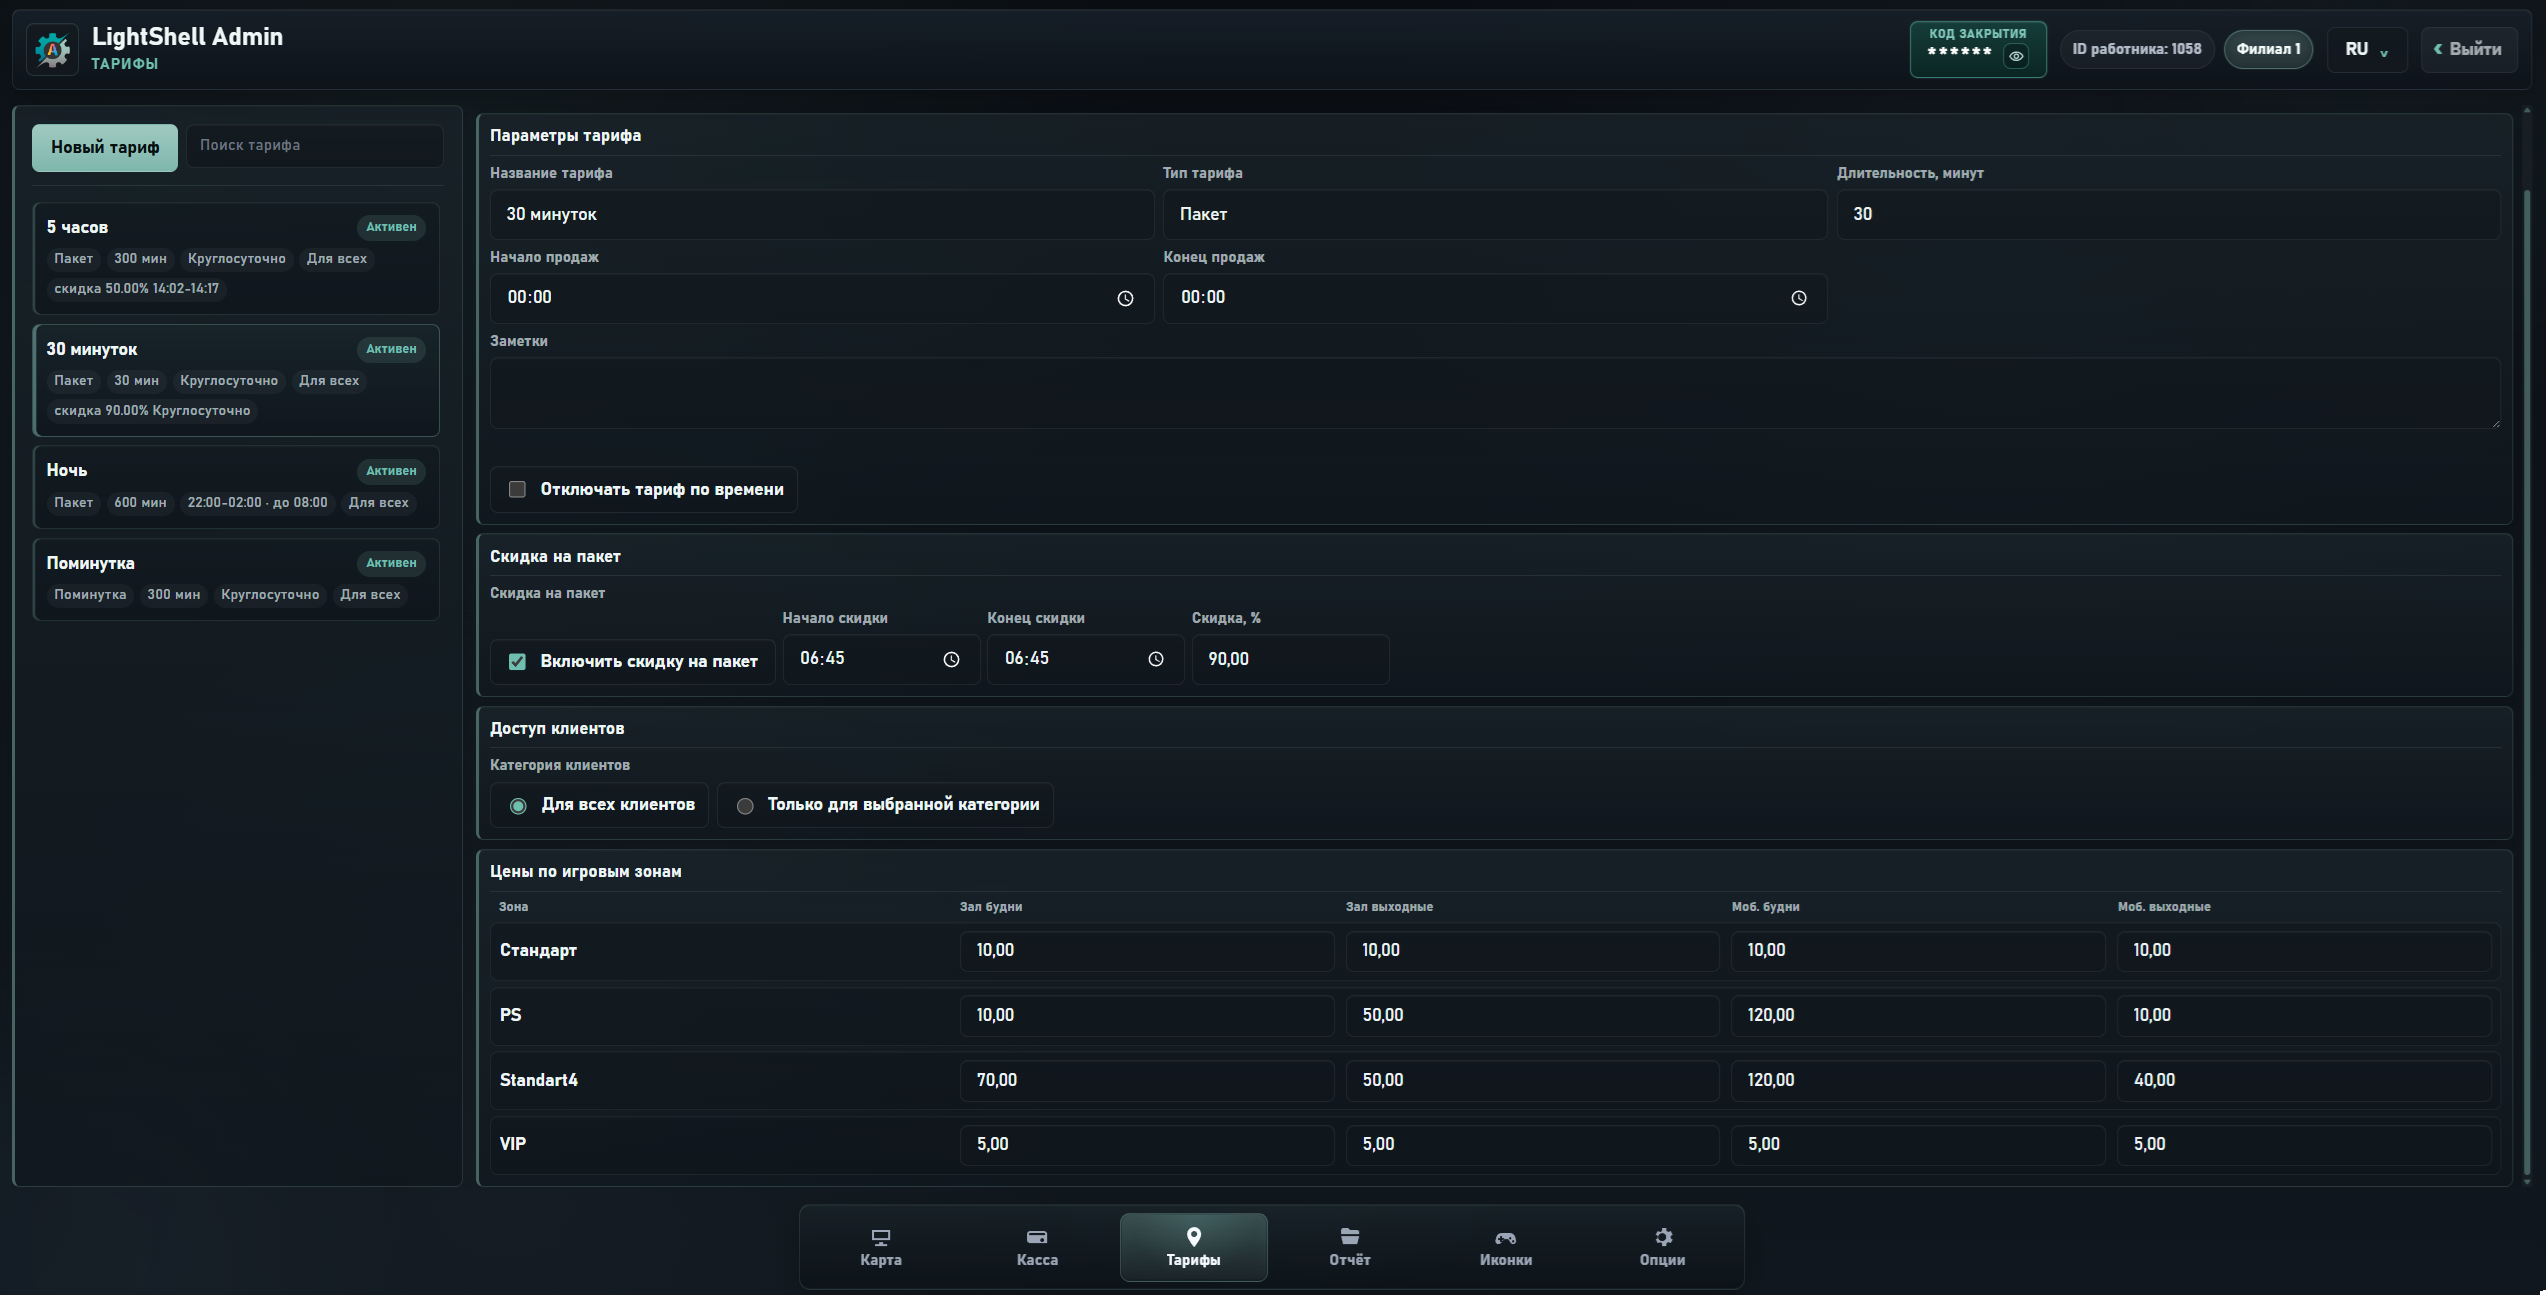This screenshot has height=1295, width=2546.
Task: Uncheck Включить скидку на пакет
Action: click(x=517, y=661)
